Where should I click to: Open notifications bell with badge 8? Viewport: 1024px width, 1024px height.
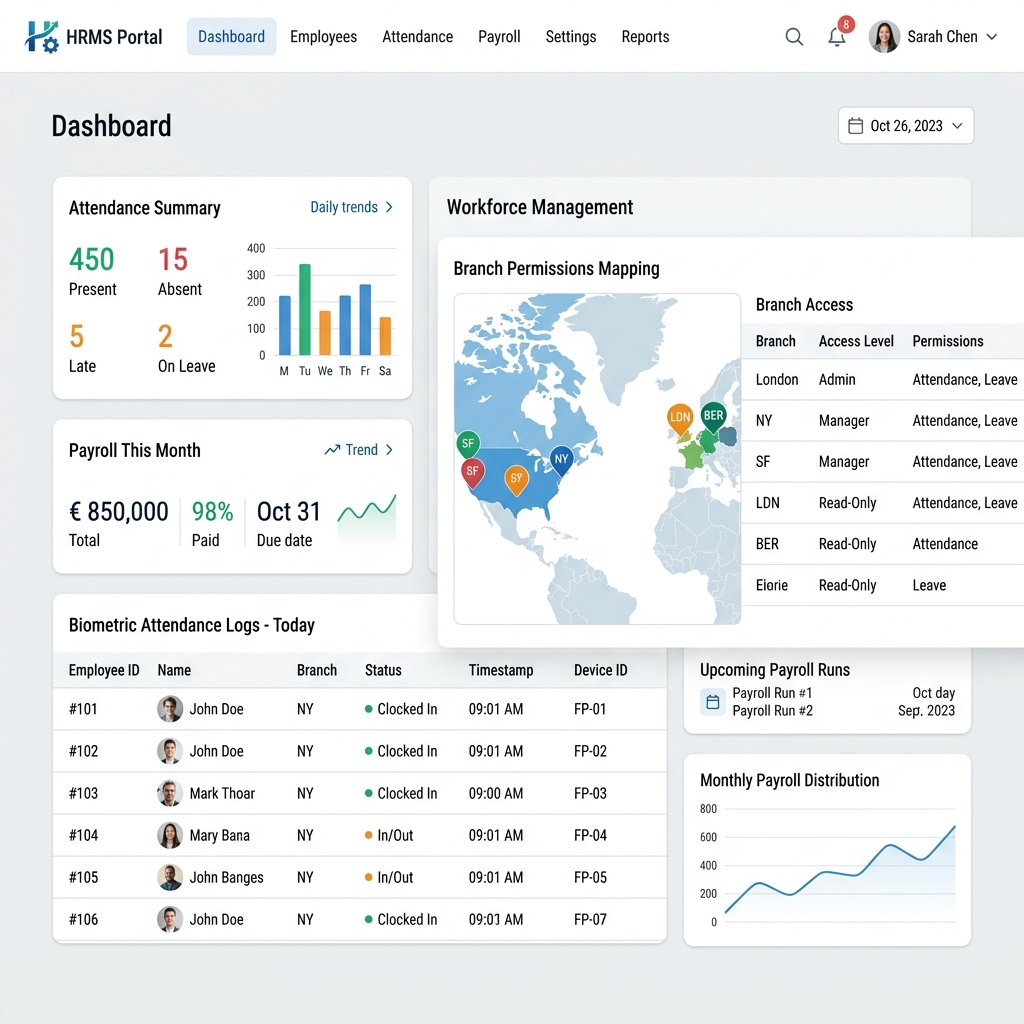(837, 36)
